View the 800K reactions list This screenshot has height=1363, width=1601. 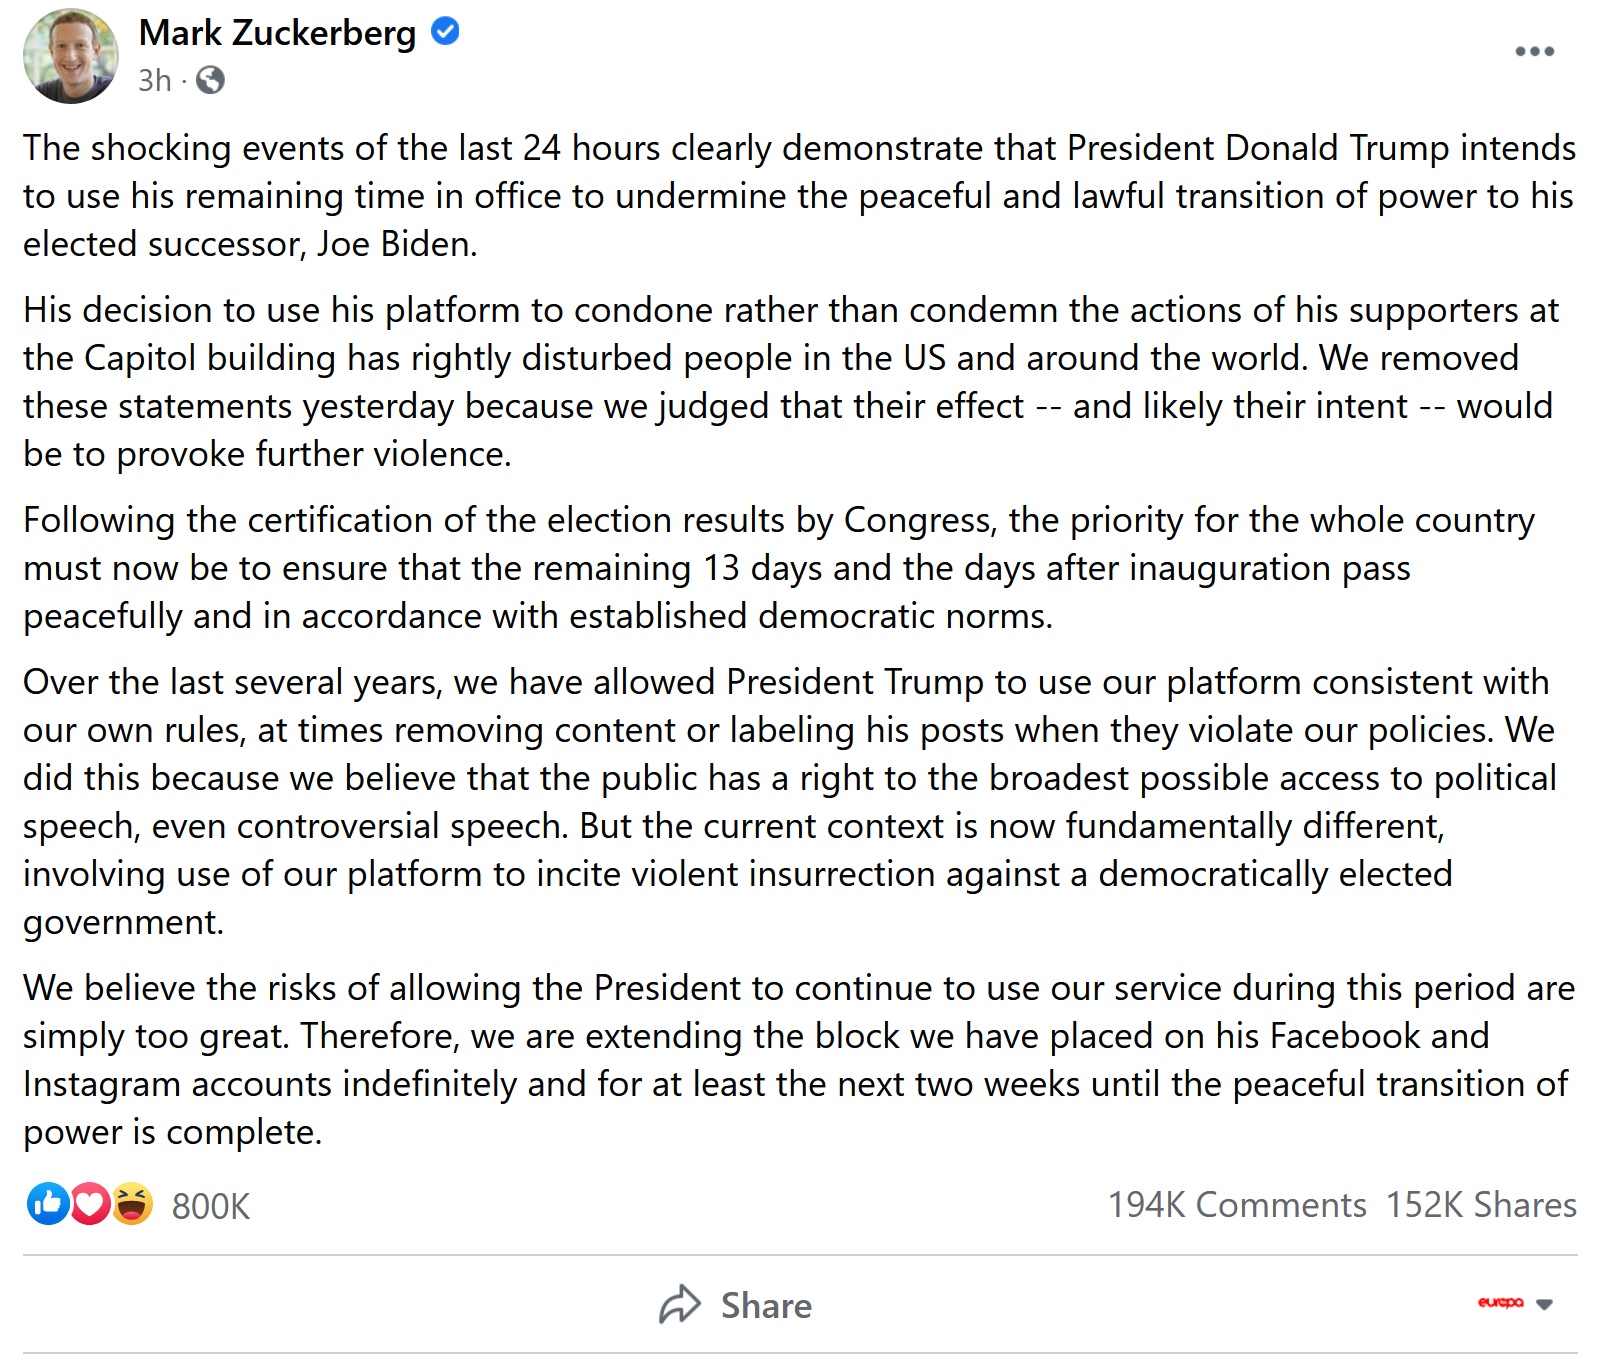(x=211, y=1206)
